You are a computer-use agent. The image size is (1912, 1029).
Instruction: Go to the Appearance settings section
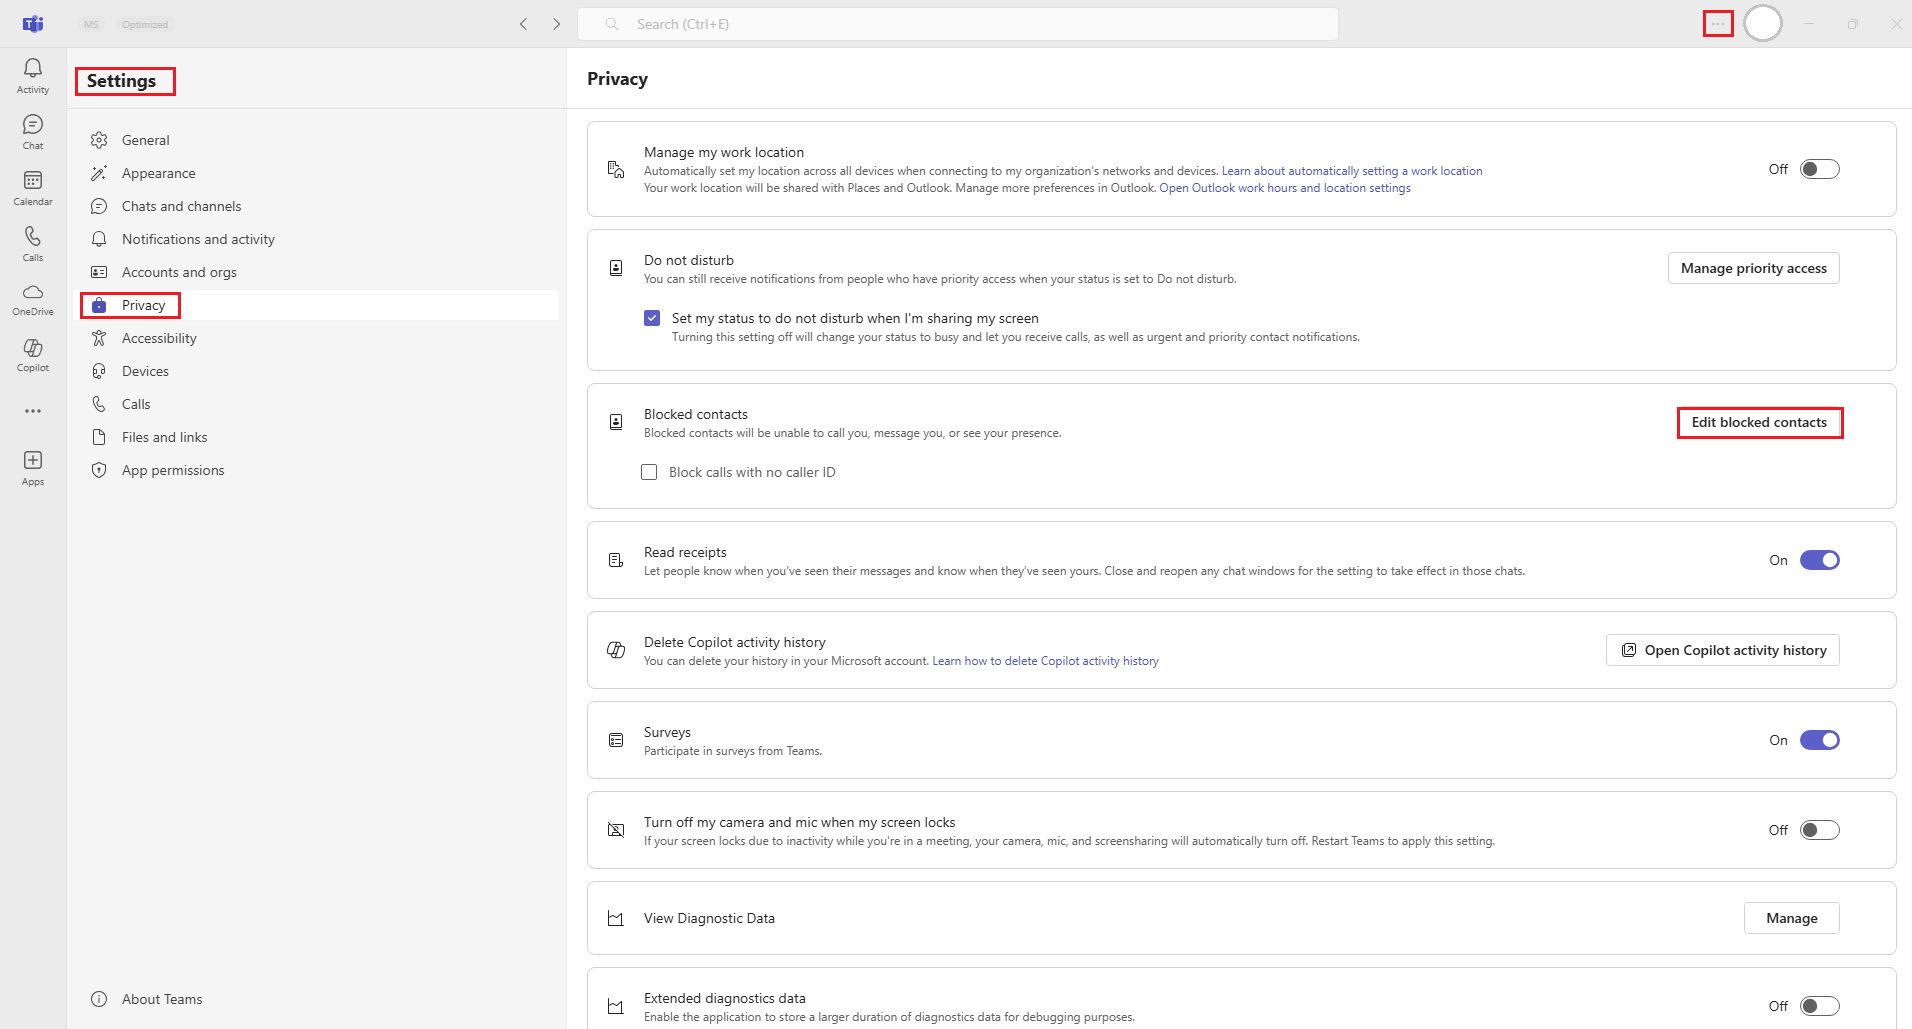tap(158, 173)
